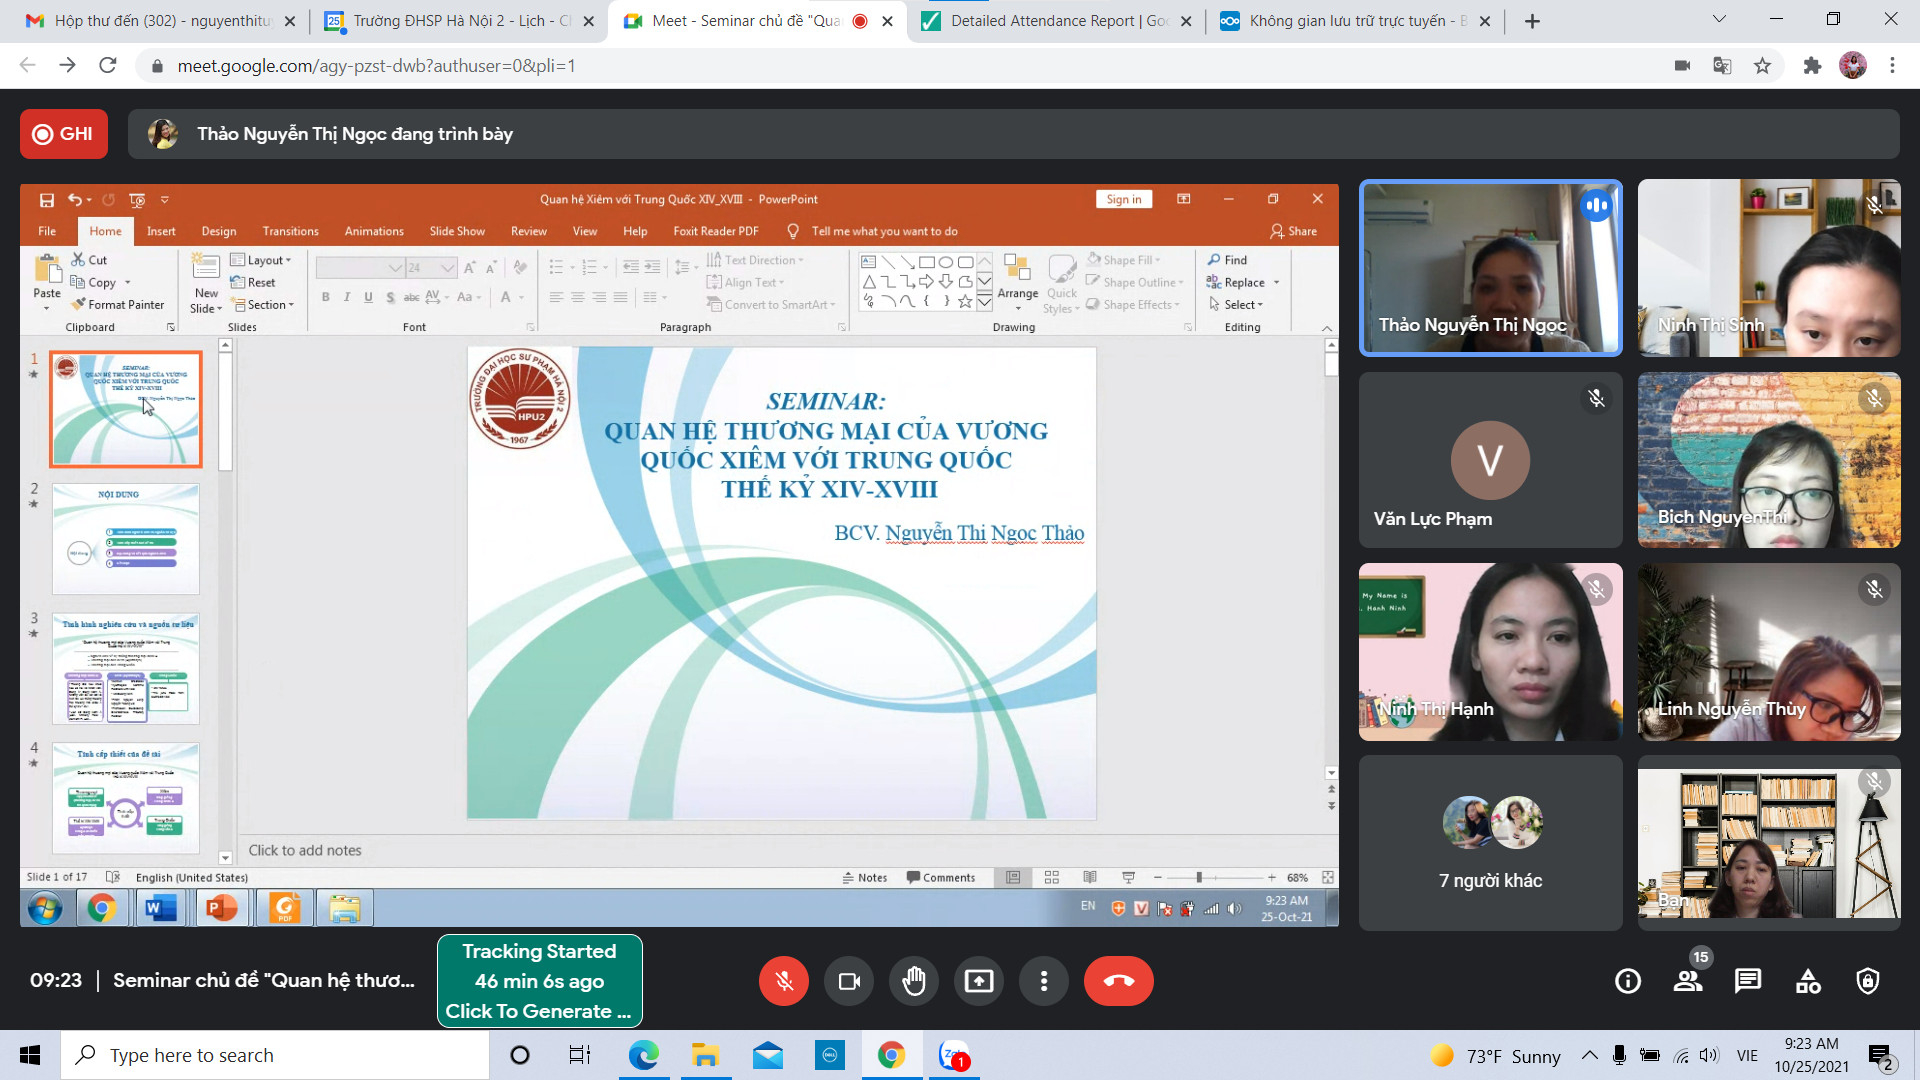Raise hand in Meet
Viewport: 1920px width, 1080px height.
tap(914, 981)
